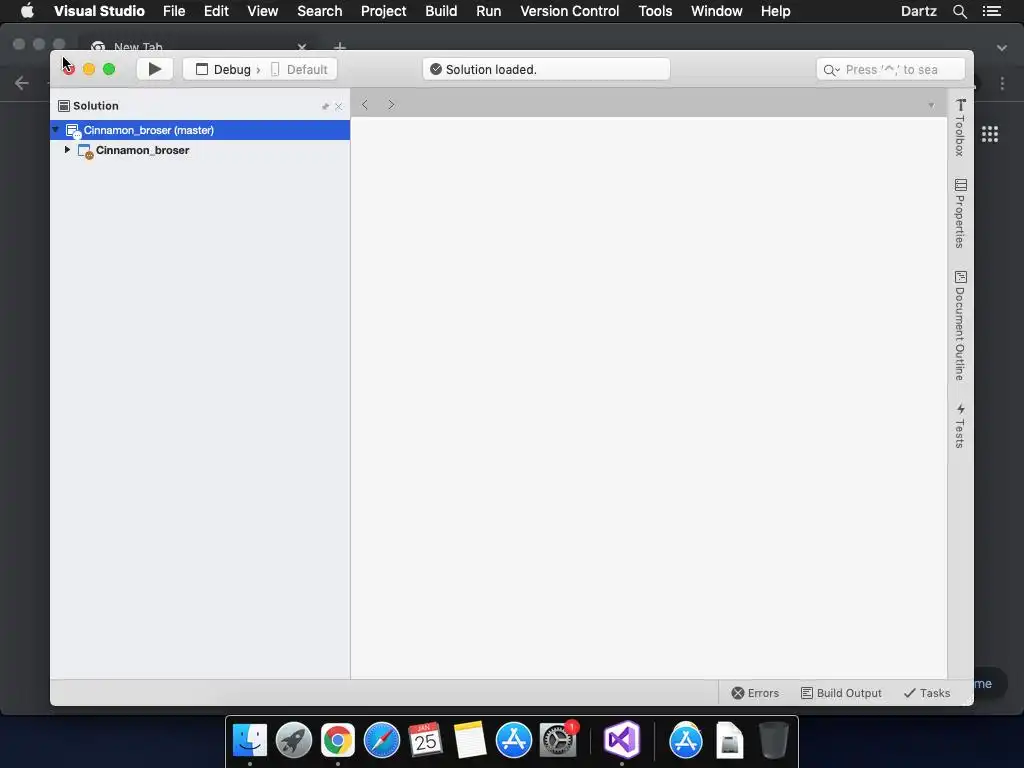The image size is (1024, 768).
Task: Open the Chrome three-dot menu
Action: pyautogui.click(x=1002, y=83)
